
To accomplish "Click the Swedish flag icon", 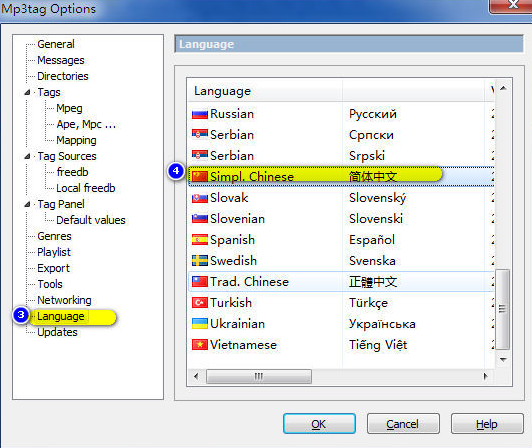I will tap(200, 261).
